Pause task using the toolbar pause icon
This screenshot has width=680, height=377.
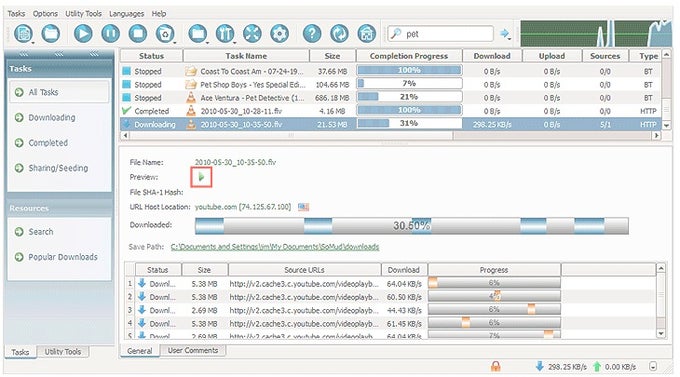[110, 33]
